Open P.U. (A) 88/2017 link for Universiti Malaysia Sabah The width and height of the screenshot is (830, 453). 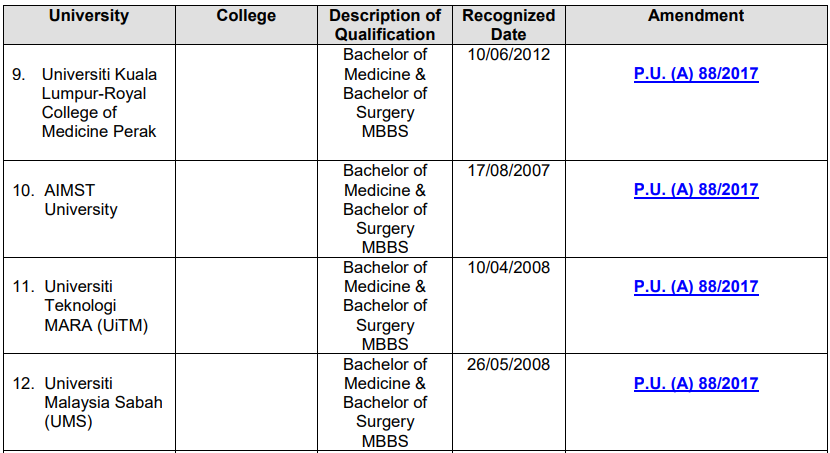tap(696, 384)
